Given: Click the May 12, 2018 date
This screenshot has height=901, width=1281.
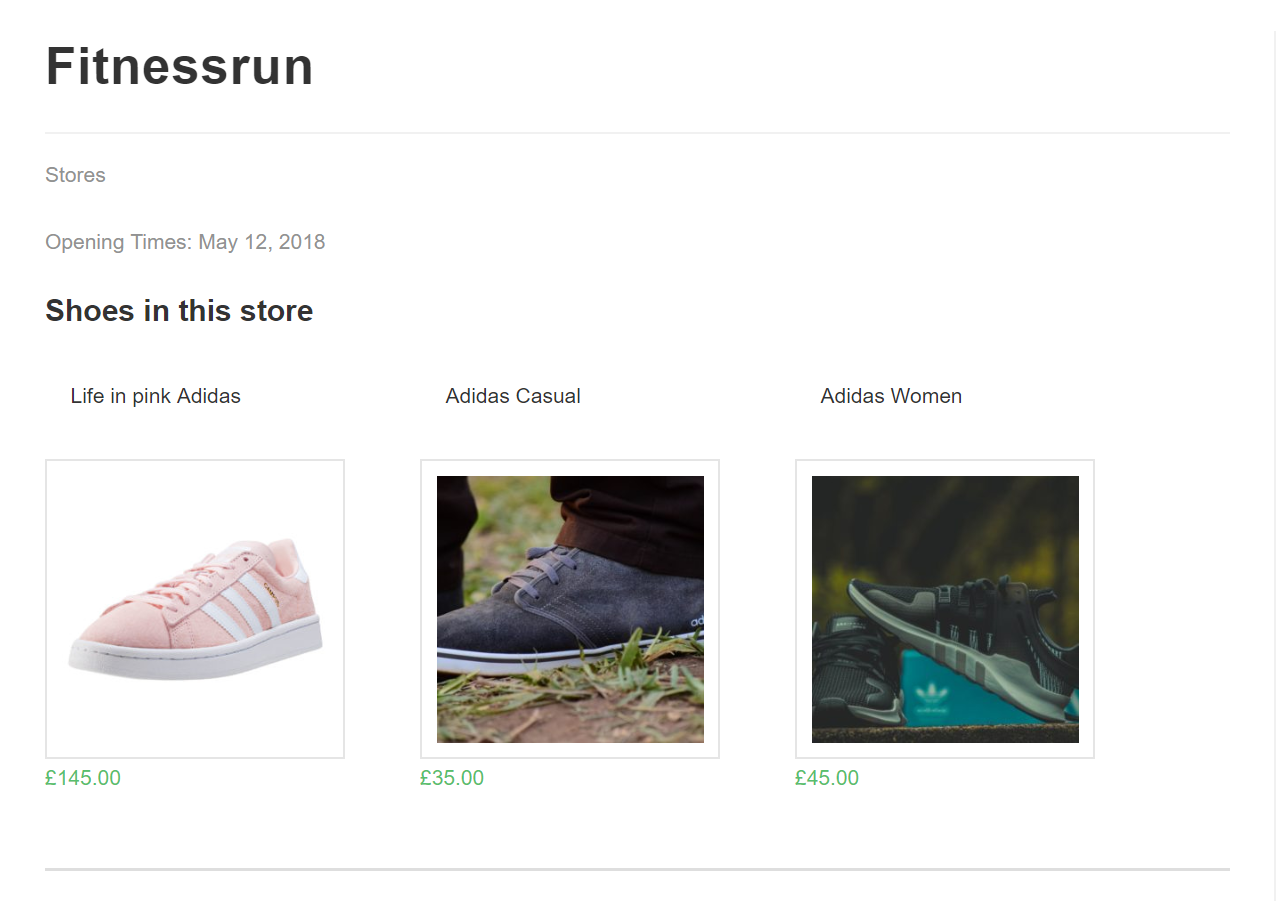Looking at the screenshot, I should pos(262,242).
